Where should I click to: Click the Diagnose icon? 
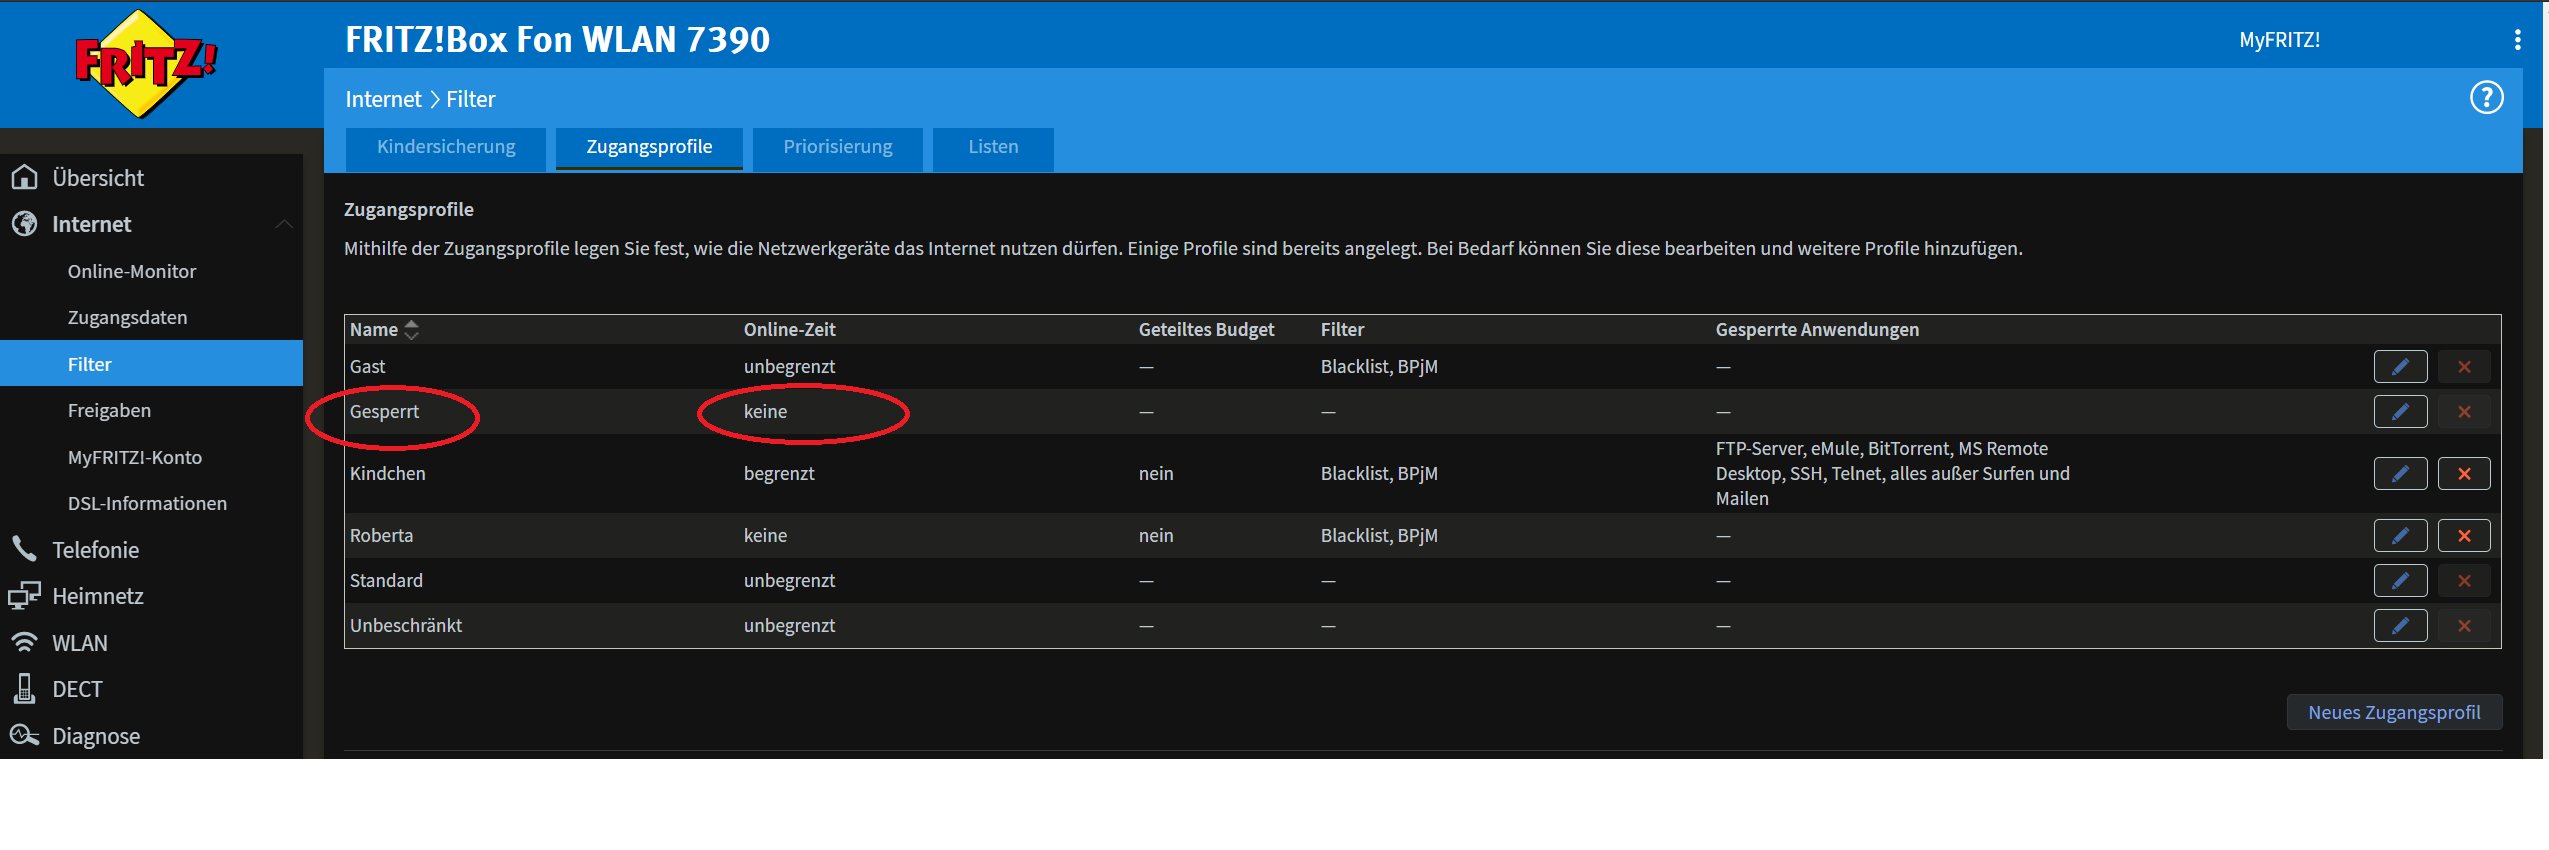coord(24,736)
